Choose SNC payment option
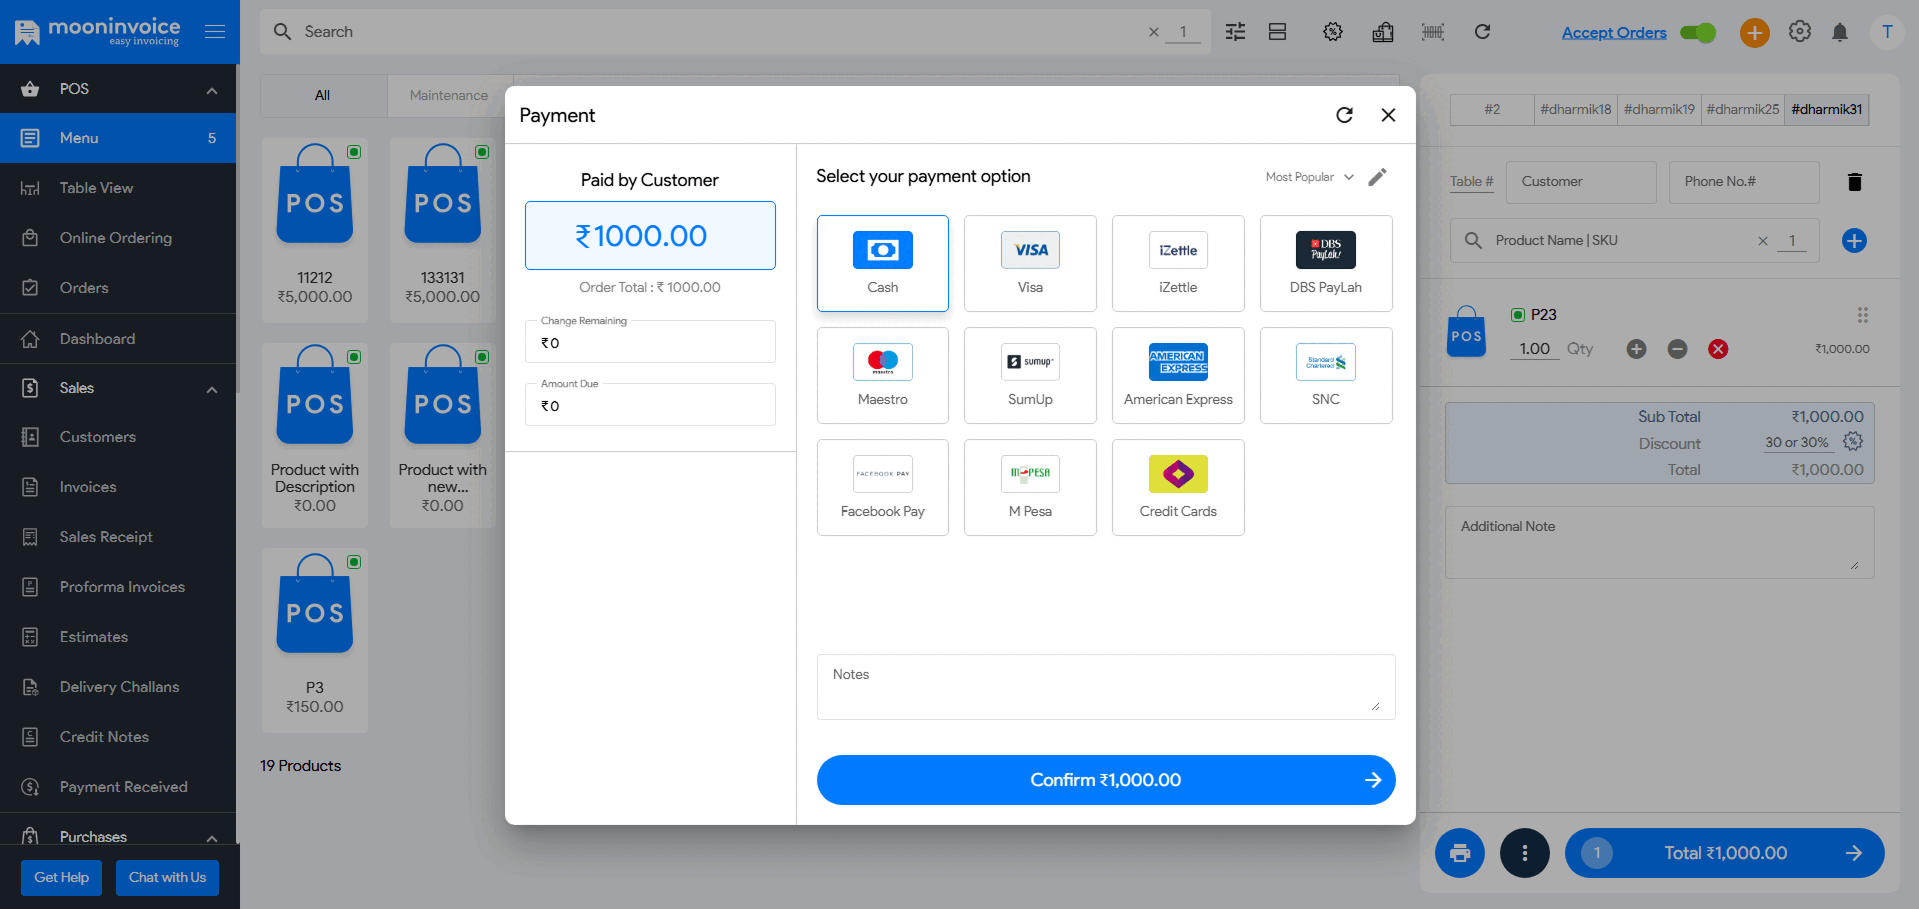Image resolution: width=1919 pixels, height=909 pixels. click(x=1326, y=375)
